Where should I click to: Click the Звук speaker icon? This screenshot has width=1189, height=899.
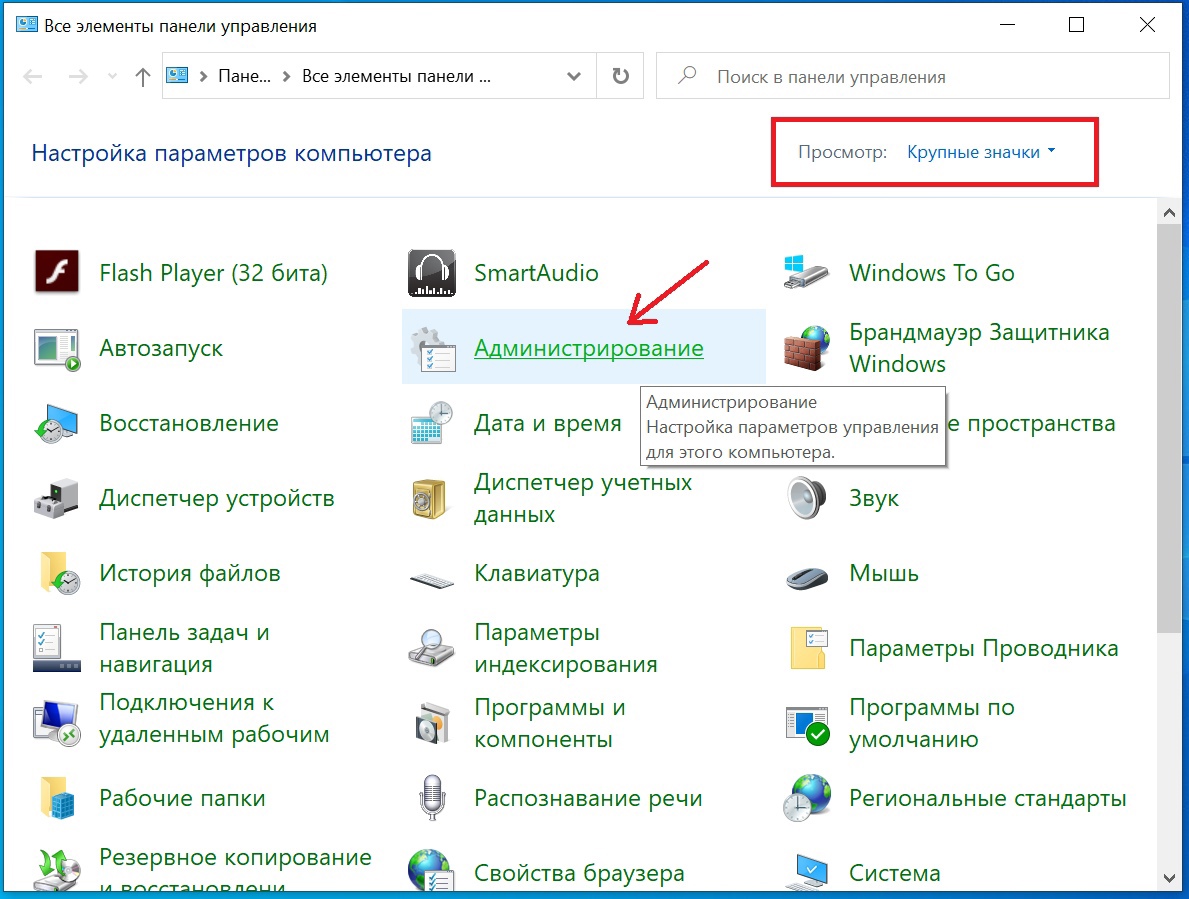pyautogui.click(x=806, y=498)
